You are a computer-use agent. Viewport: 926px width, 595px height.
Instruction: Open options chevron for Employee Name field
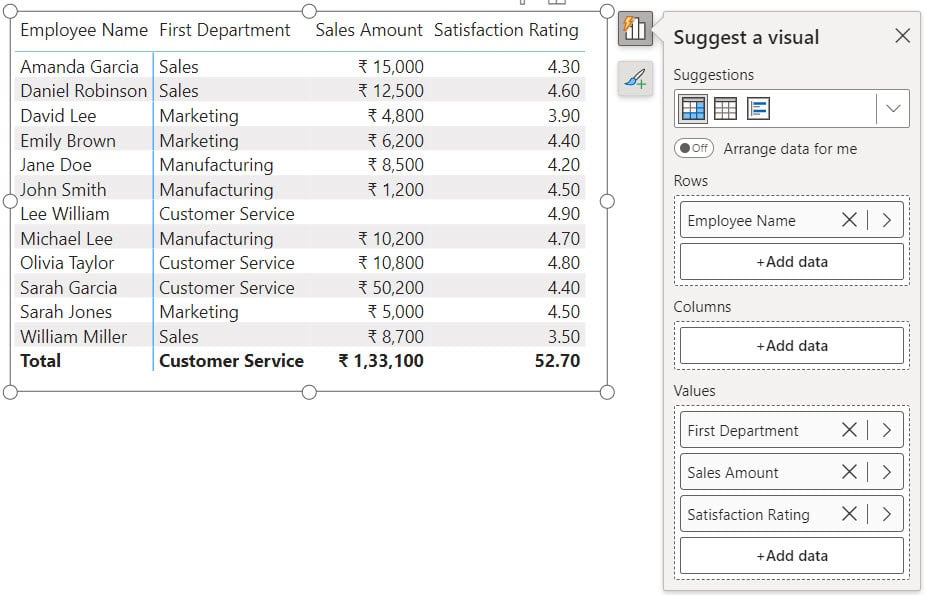point(886,220)
